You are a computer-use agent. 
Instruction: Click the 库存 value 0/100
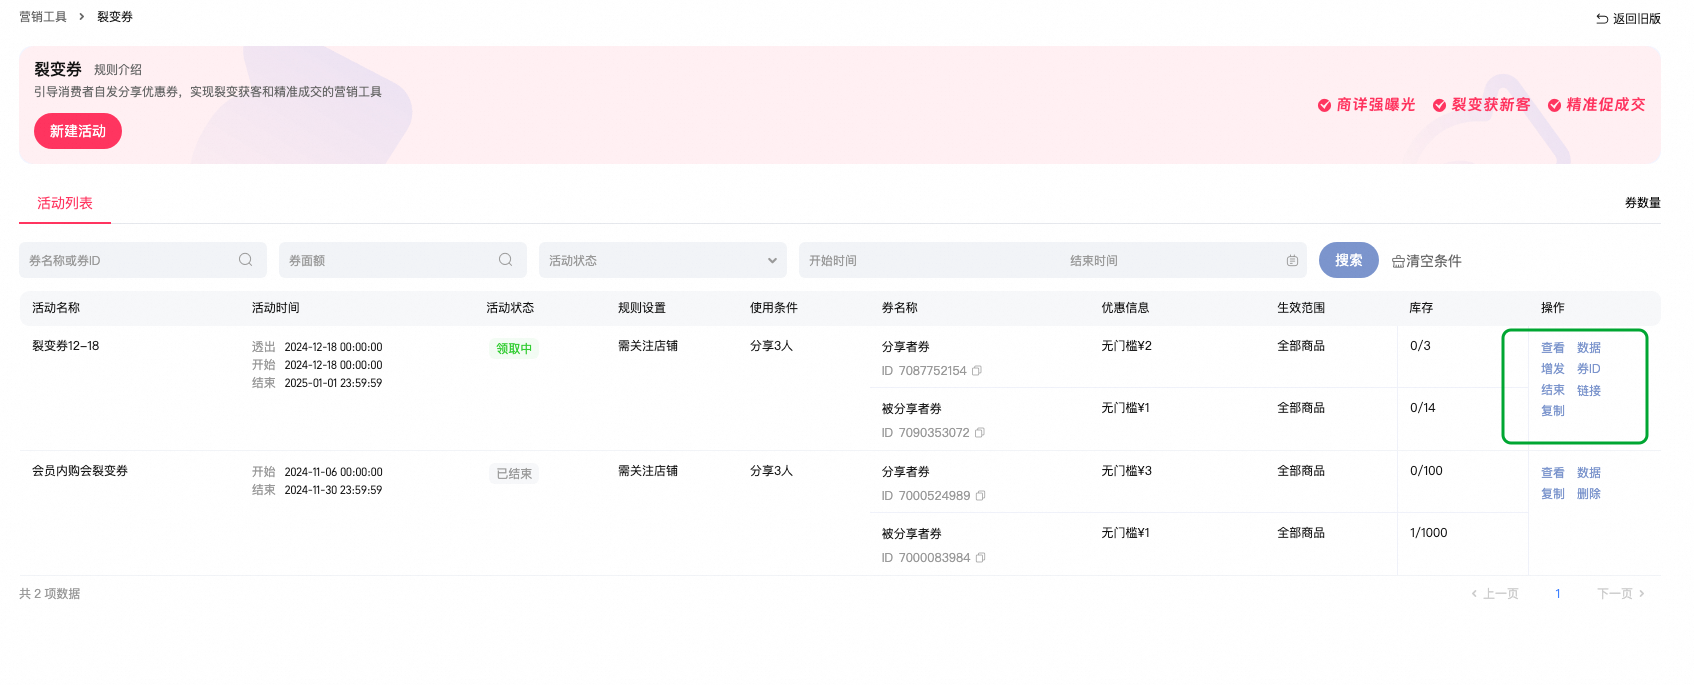(1426, 471)
